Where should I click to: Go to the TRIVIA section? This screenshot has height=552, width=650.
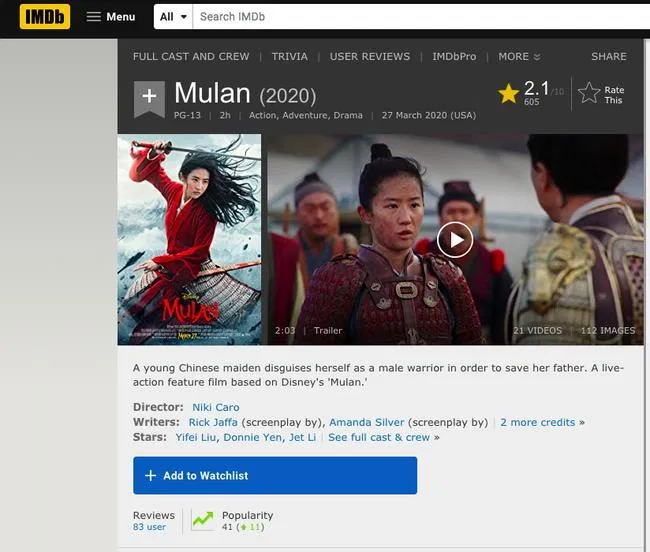[290, 57]
